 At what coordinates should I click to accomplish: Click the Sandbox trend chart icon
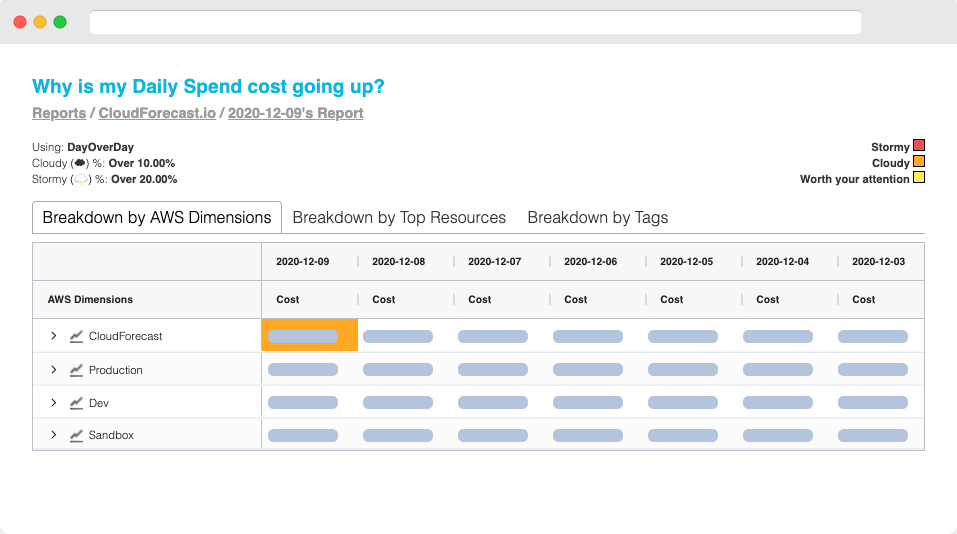(x=76, y=435)
